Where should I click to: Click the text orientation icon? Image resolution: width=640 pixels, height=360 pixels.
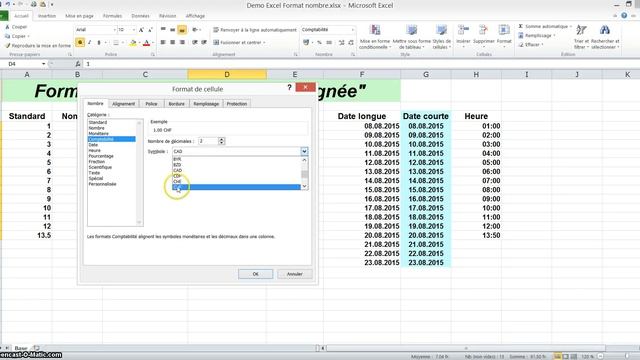pos(195,30)
